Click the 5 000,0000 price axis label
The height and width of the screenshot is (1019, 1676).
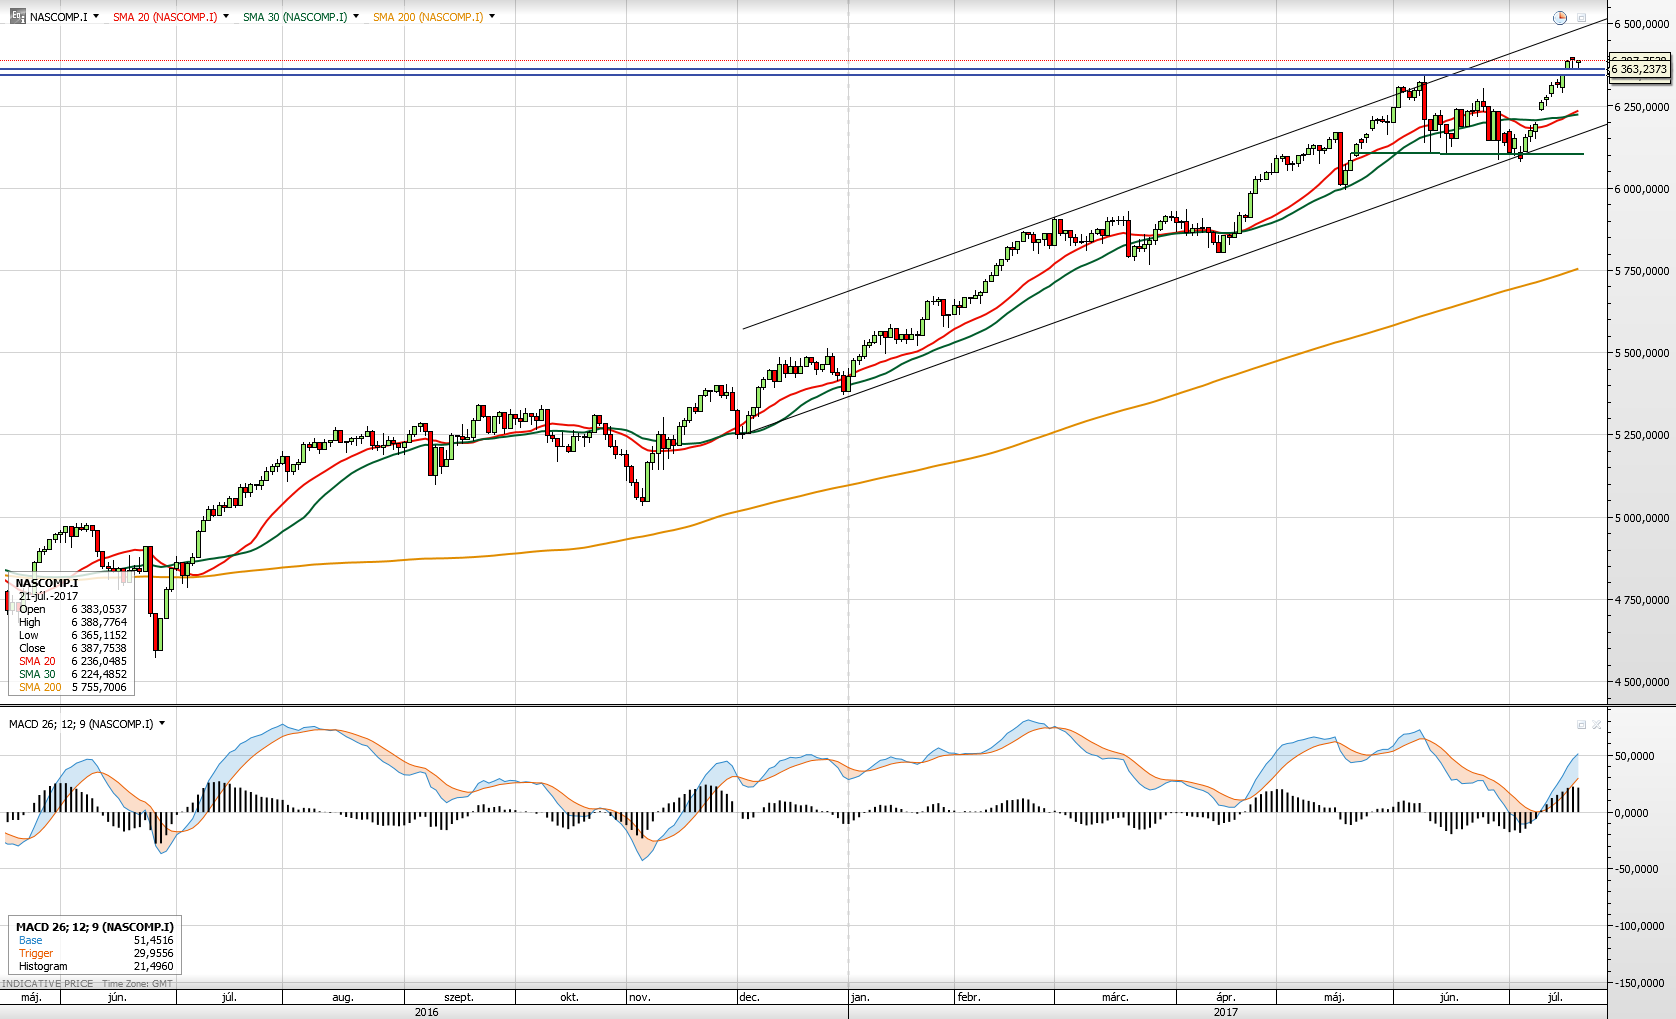click(1642, 518)
